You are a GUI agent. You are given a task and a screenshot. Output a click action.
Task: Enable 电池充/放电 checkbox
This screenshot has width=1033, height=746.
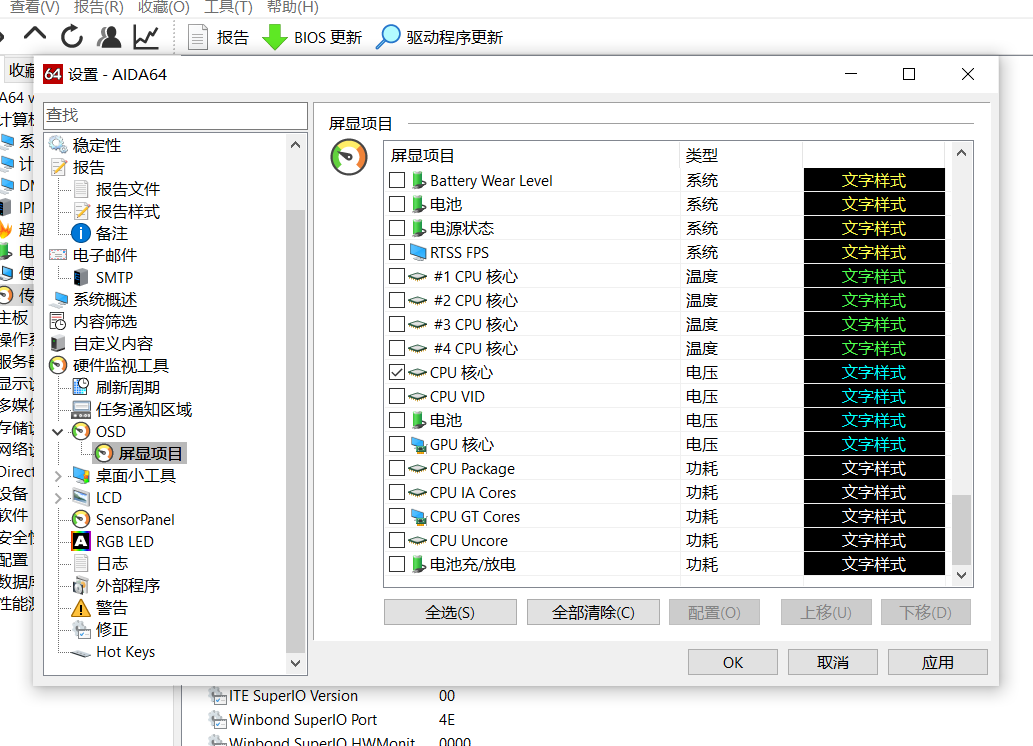pyautogui.click(x=397, y=564)
